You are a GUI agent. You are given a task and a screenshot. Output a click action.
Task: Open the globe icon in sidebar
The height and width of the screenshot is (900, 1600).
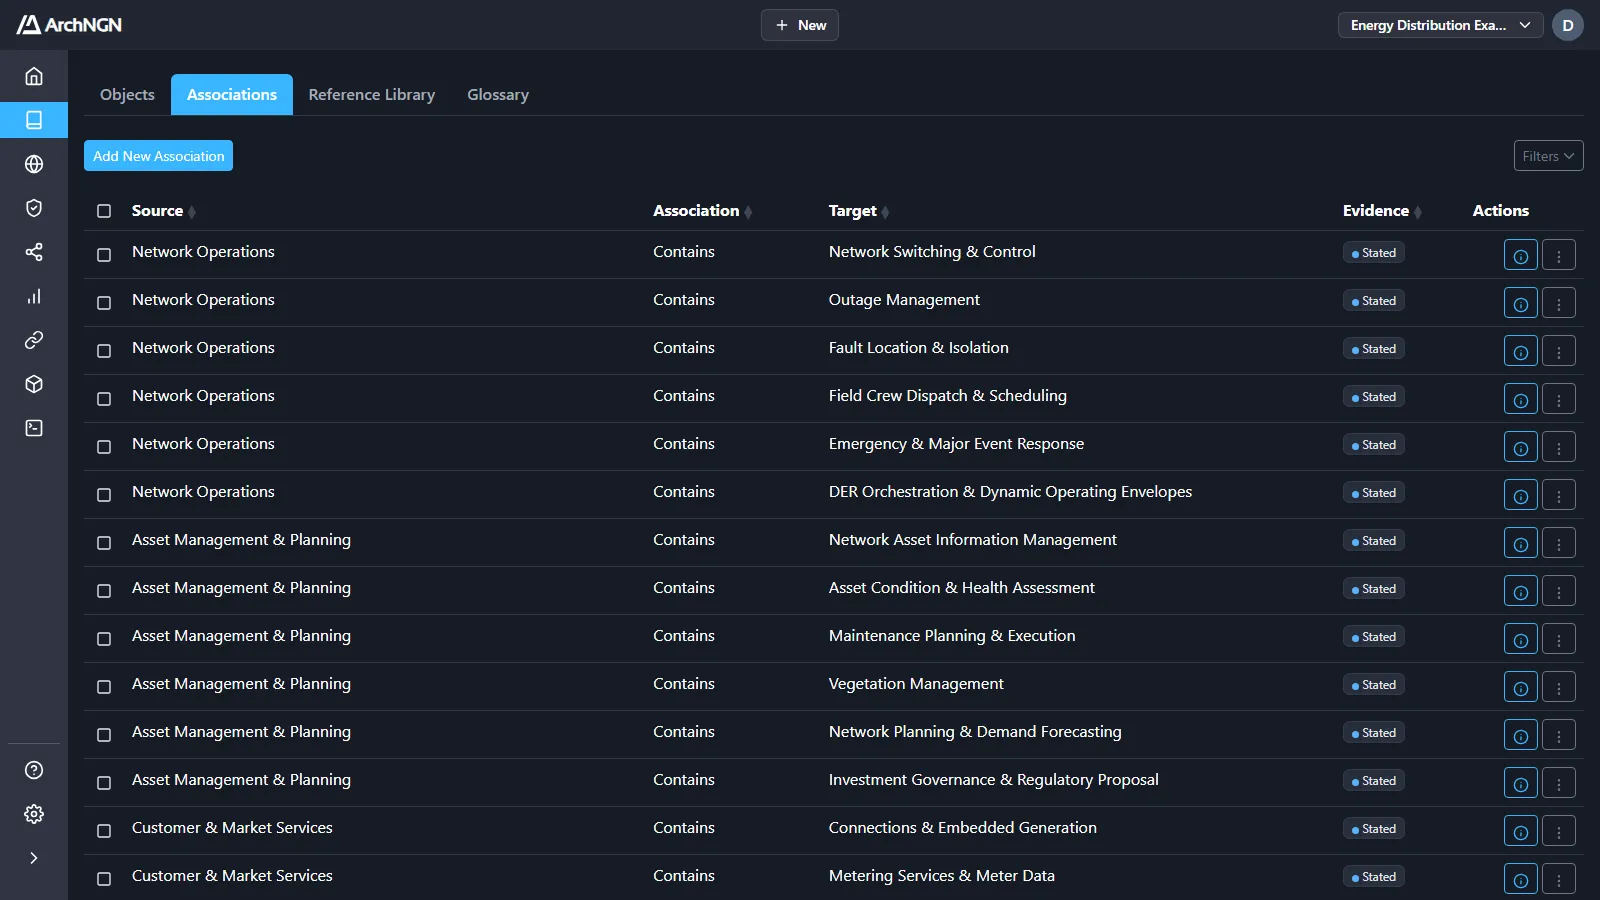tap(34, 164)
